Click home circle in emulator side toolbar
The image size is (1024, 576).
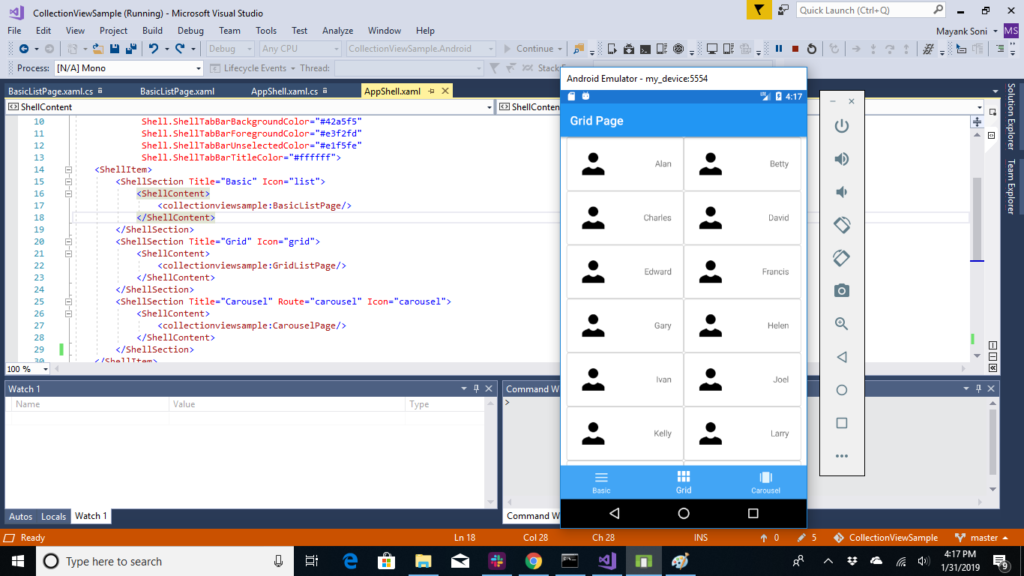pos(842,390)
